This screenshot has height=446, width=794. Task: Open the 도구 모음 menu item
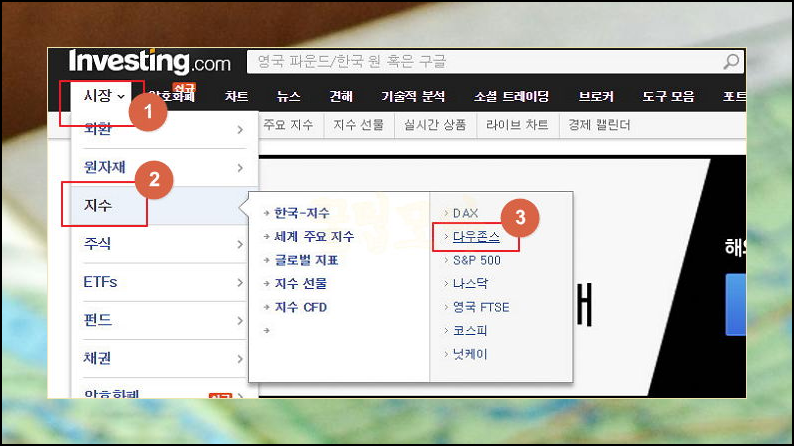click(x=668, y=96)
